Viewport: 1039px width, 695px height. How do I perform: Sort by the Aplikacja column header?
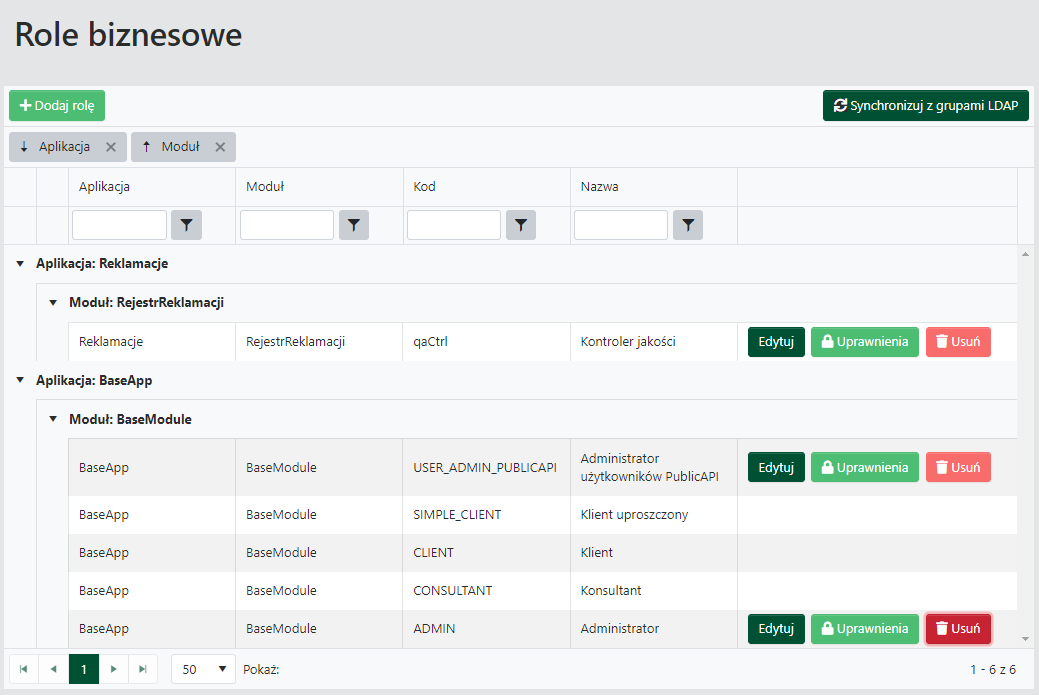click(x=104, y=187)
